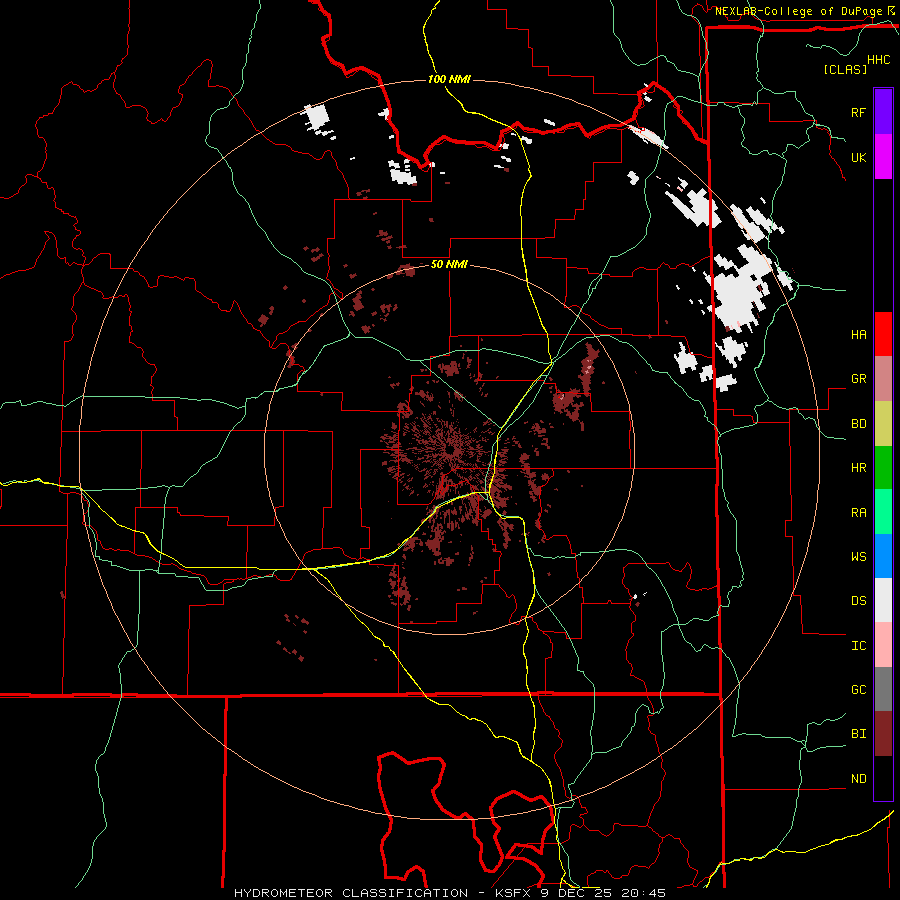Screen dimensions: 900x900
Task: Click the GR legend label
Action: (x=858, y=379)
